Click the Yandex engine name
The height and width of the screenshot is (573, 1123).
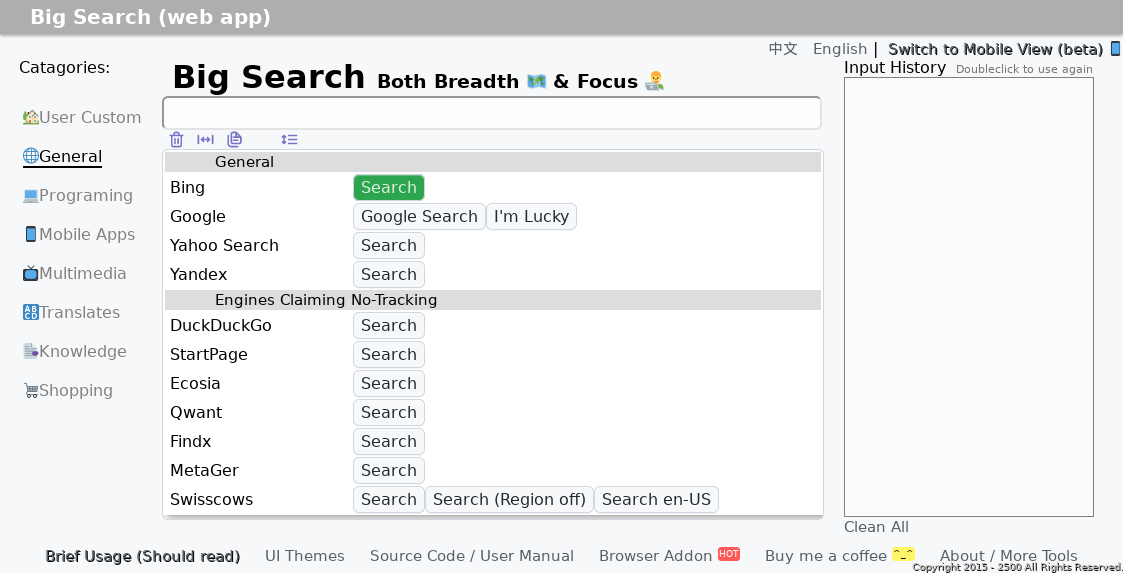198,274
